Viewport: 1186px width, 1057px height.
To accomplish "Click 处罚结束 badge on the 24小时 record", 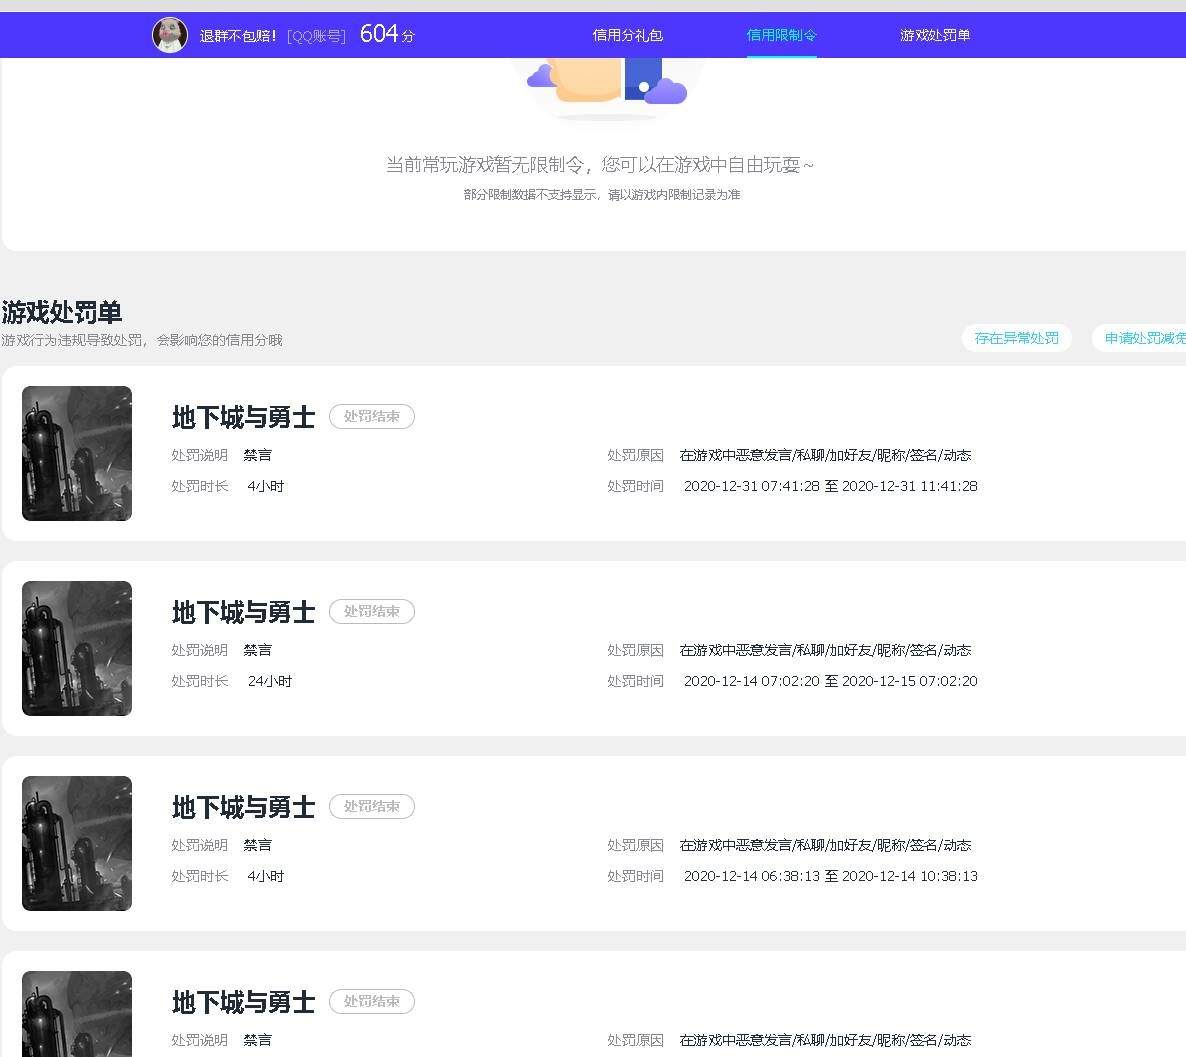I will click(x=371, y=611).
